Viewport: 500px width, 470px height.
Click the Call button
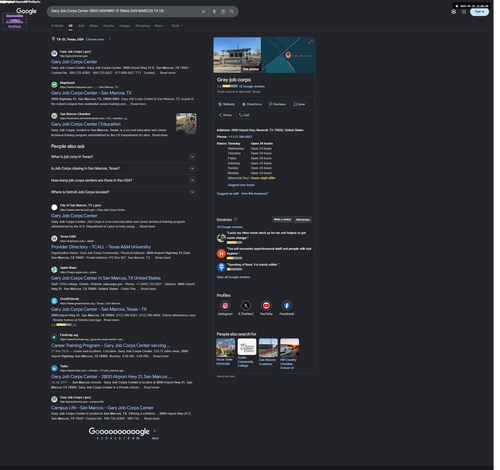(244, 115)
